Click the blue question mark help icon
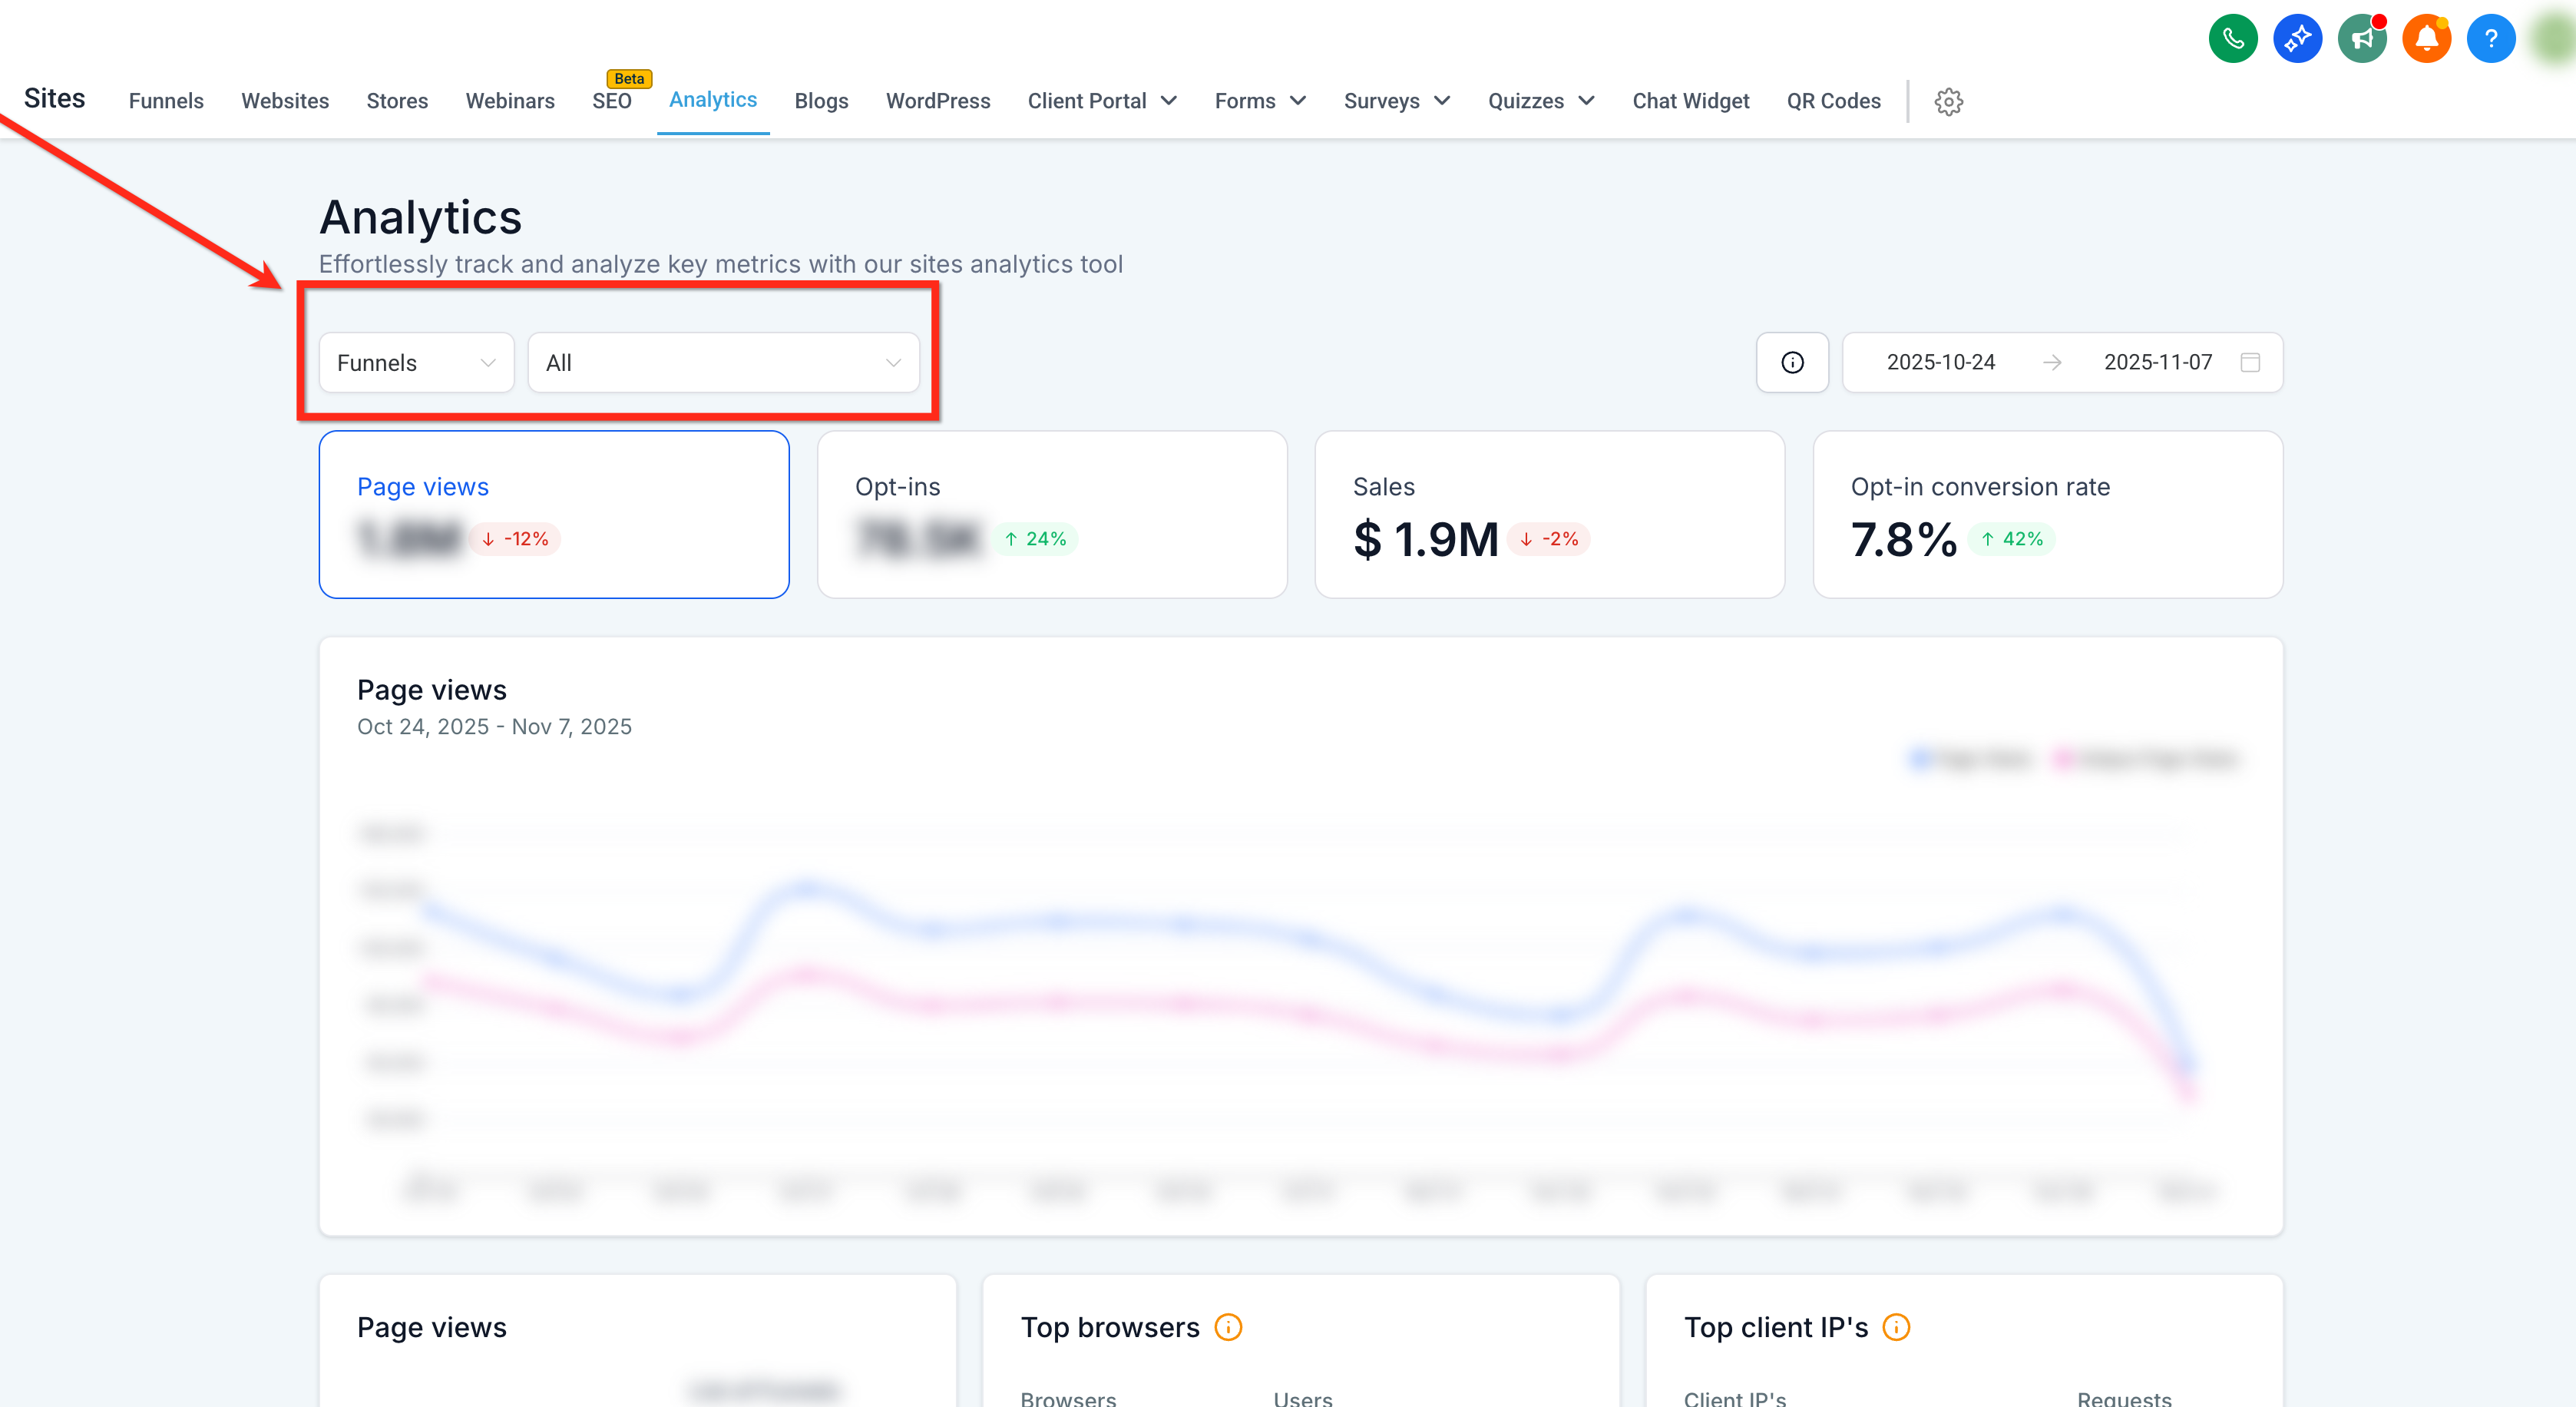 (x=2491, y=39)
